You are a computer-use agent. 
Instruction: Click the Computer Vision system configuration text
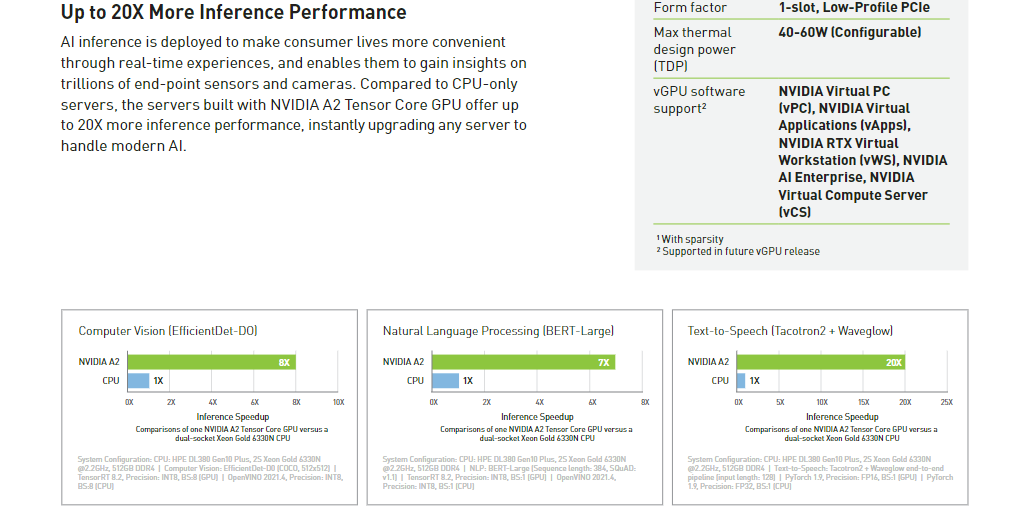(210, 473)
